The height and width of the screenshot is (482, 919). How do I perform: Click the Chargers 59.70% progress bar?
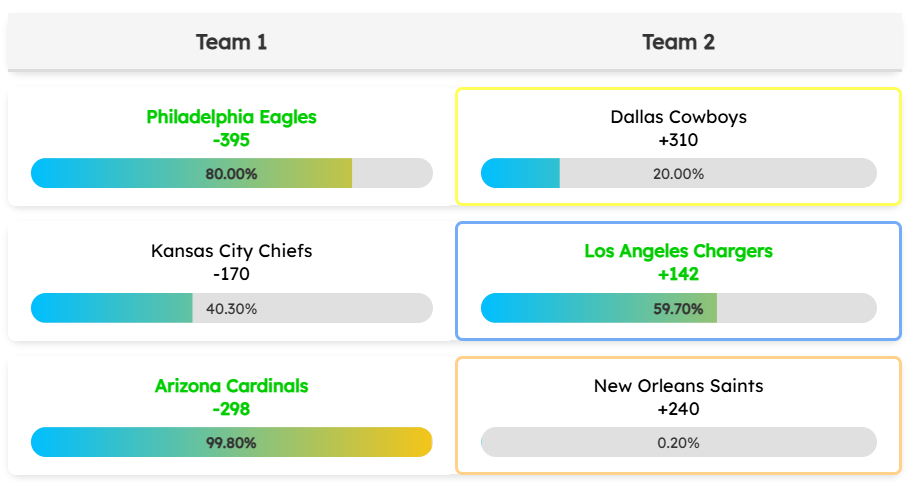coord(678,308)
